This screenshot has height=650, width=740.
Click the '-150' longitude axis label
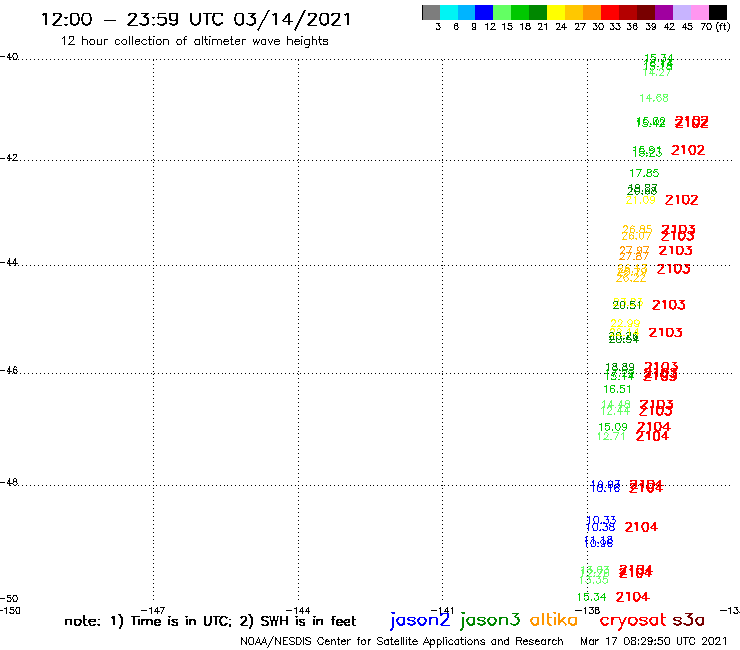coord(10,610)
